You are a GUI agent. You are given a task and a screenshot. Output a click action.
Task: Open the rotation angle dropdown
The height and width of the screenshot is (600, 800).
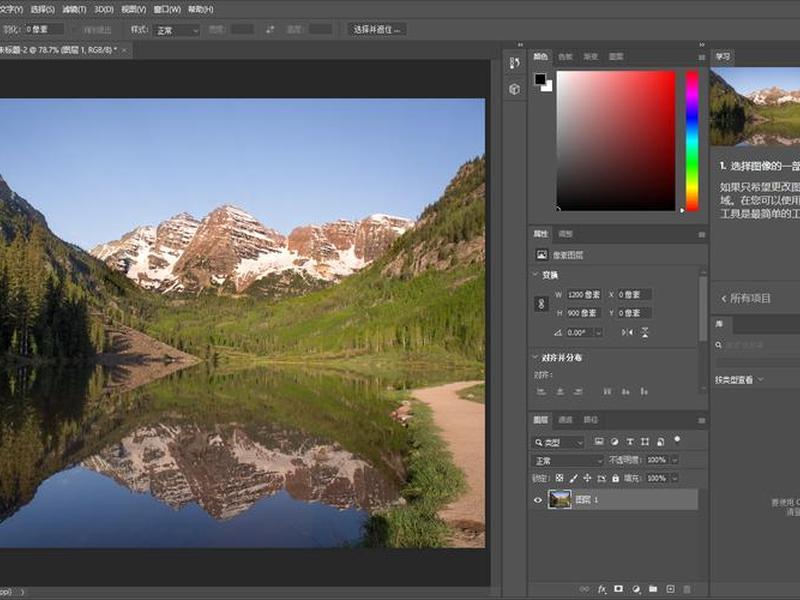click(598, 333)
